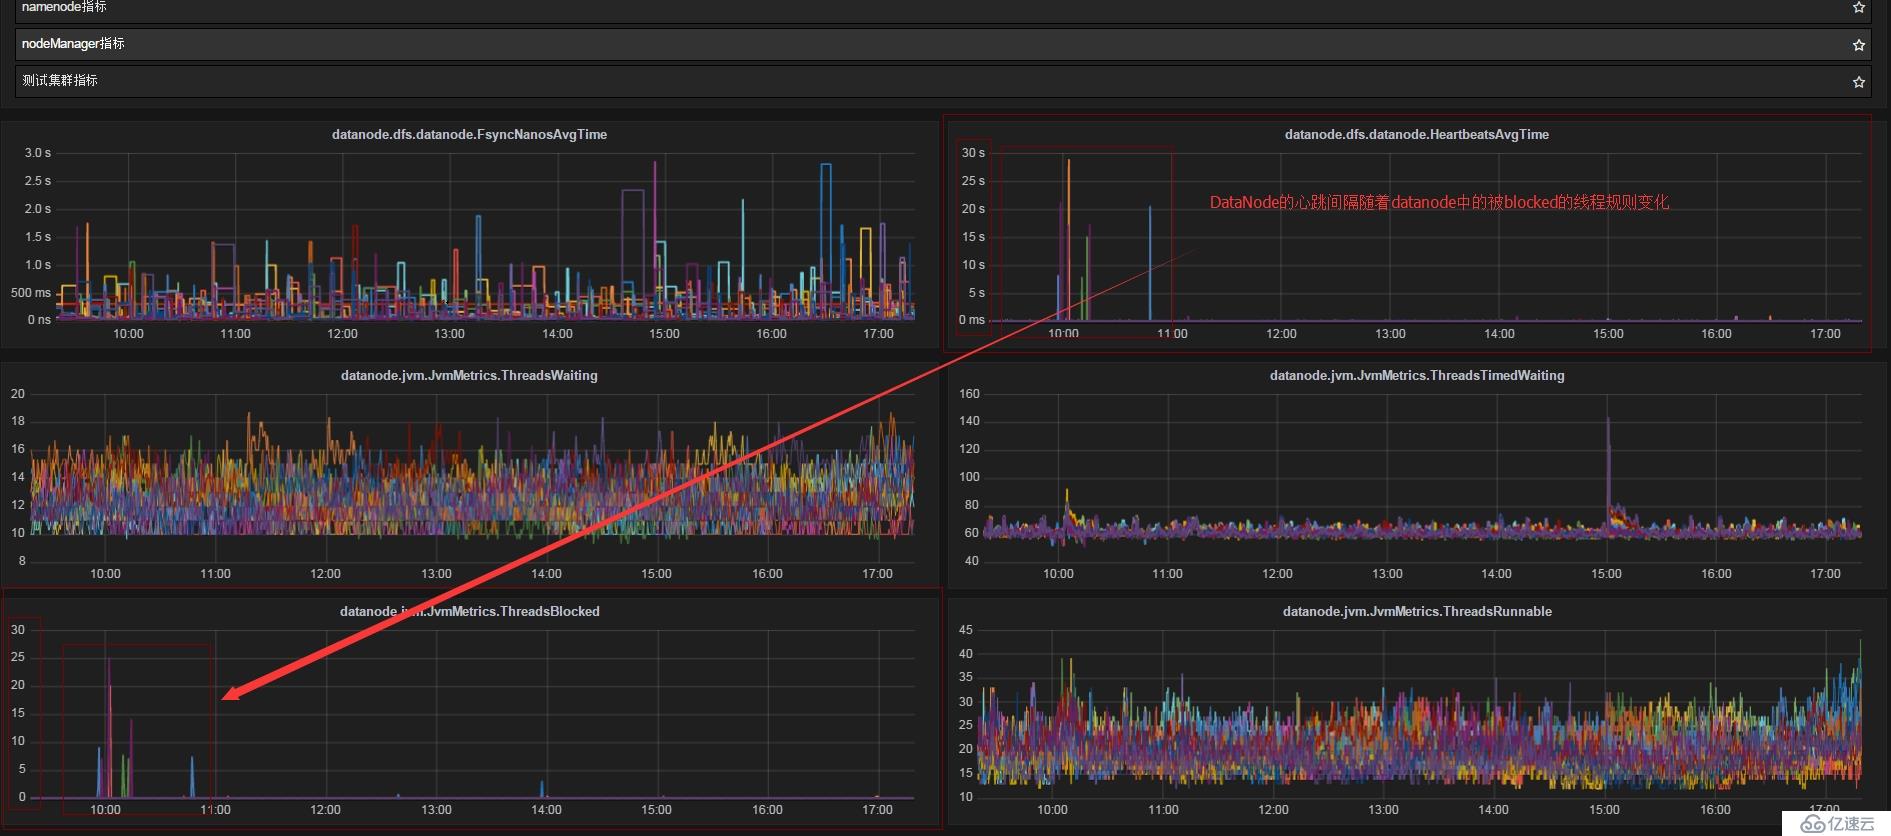Click the 14:00 time label in ThreadsBlocked

[x=546, y=810]
